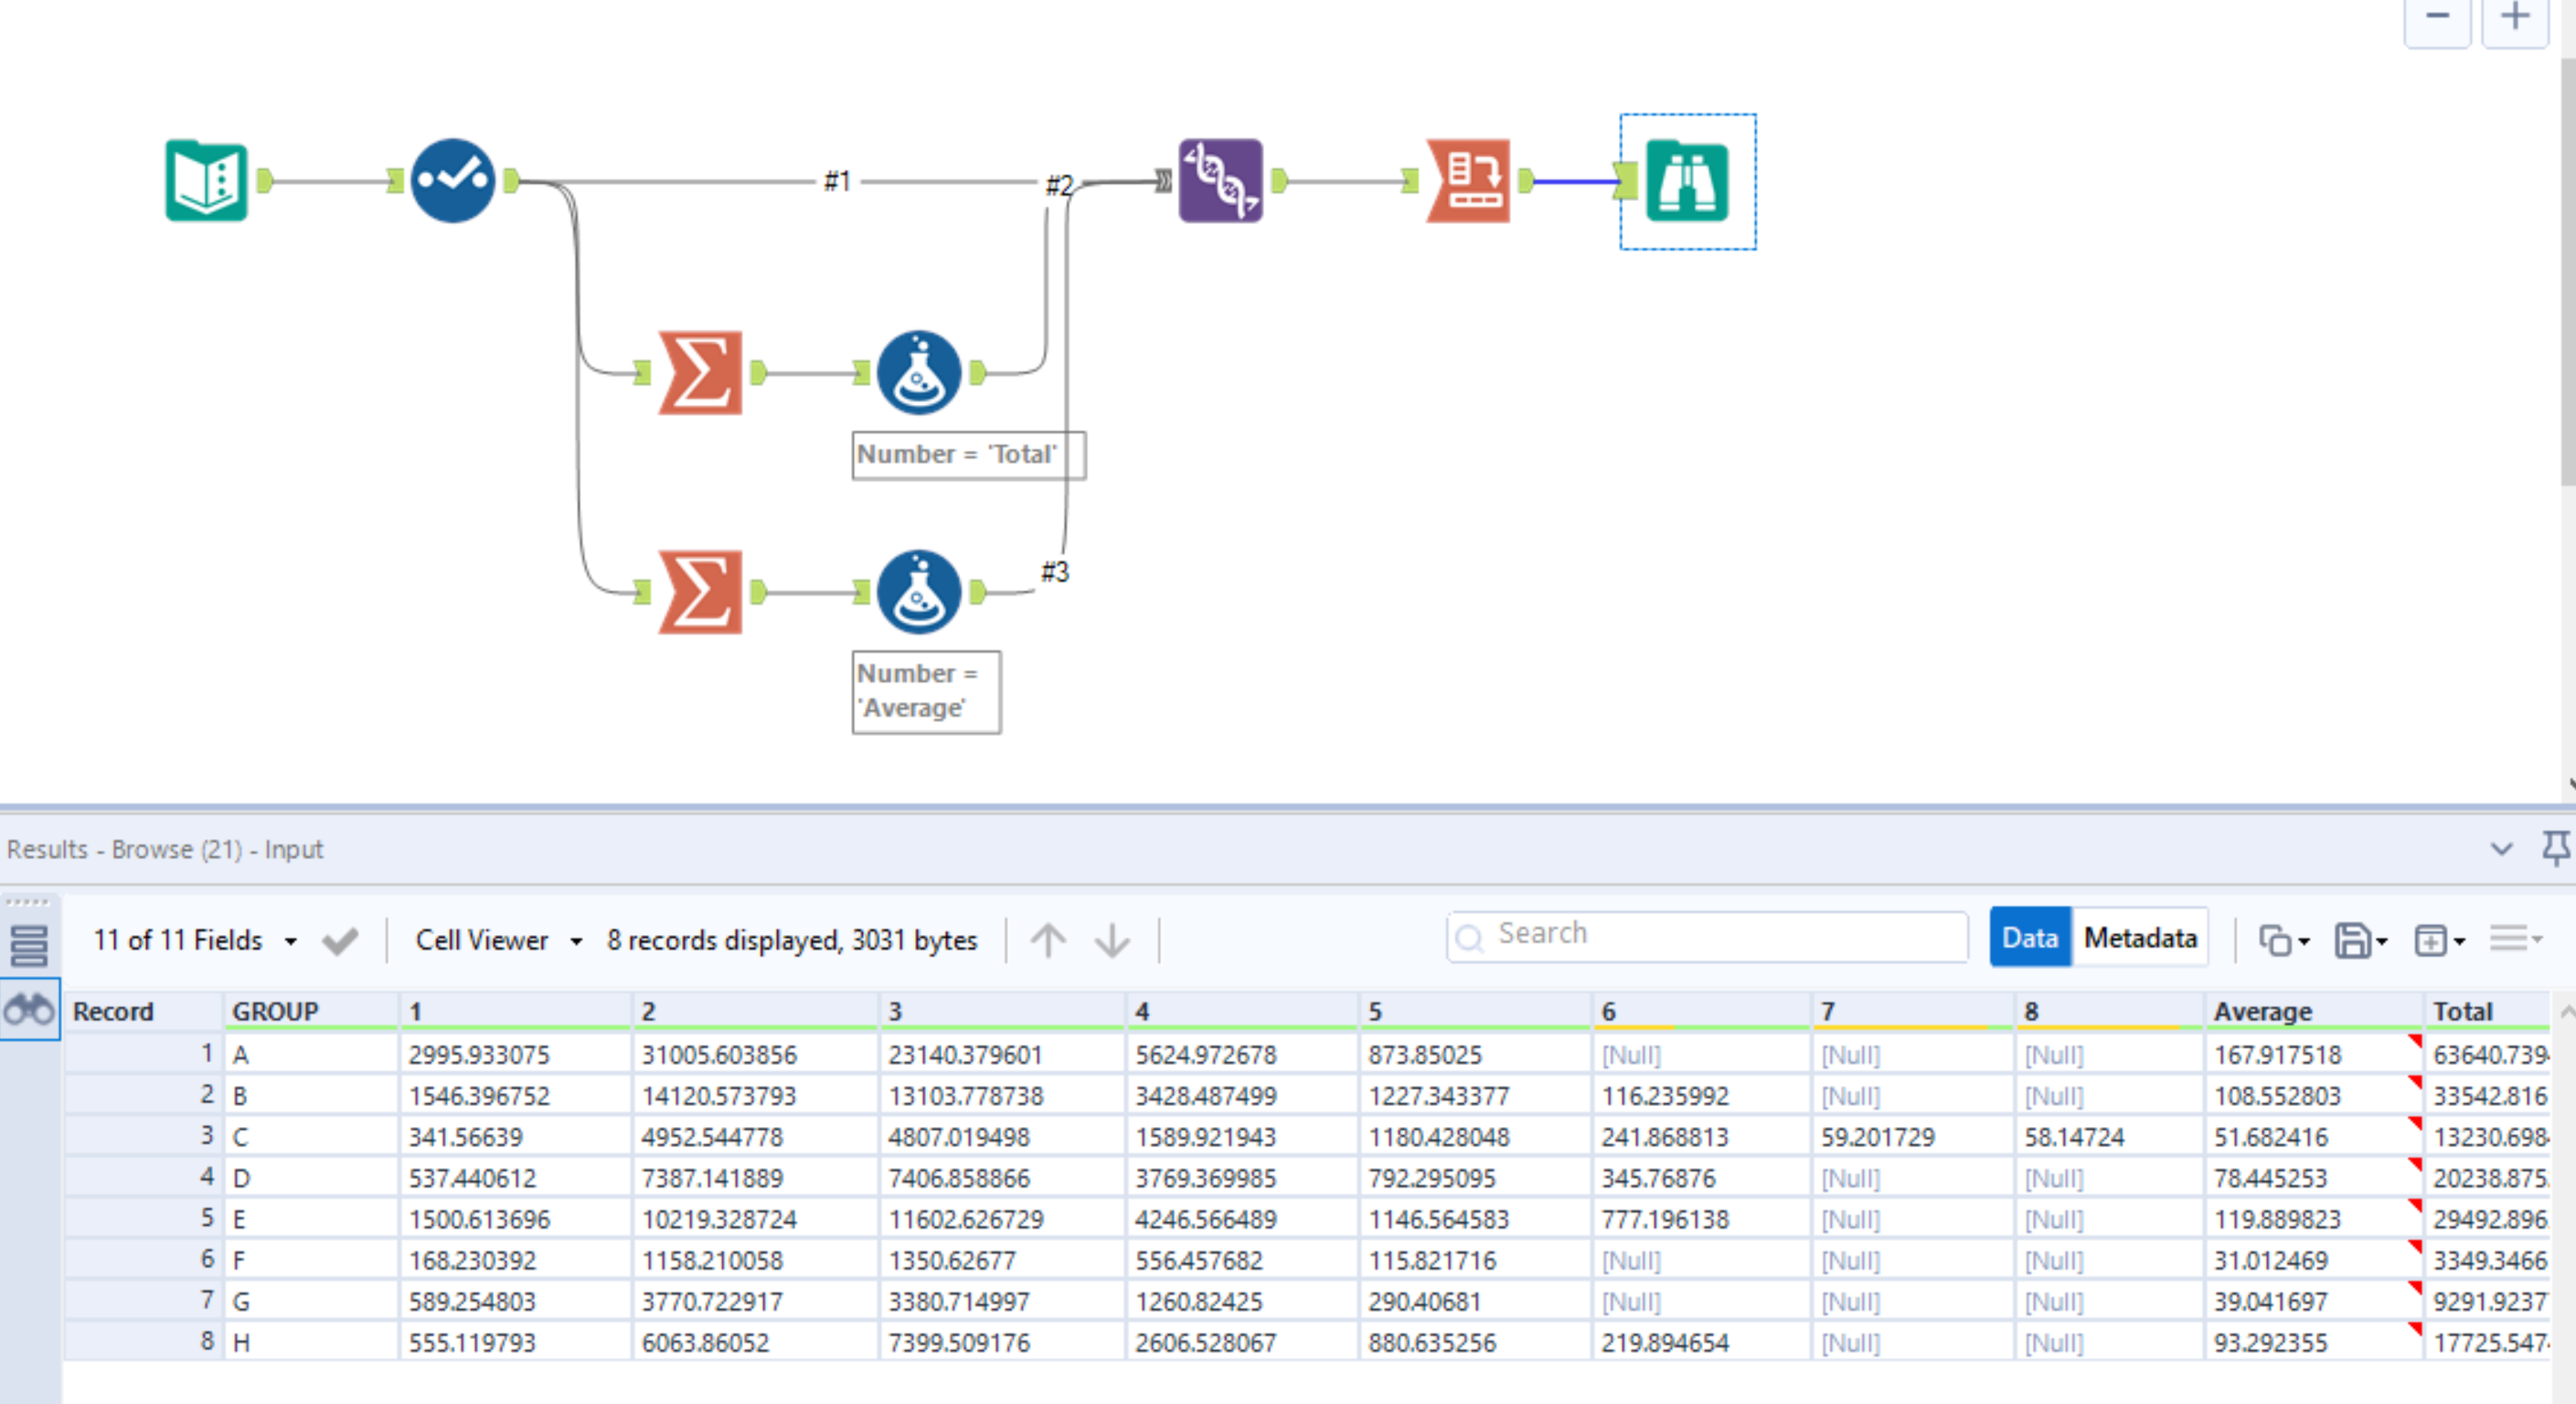
Task: Click the Select tool node
Action: pos(453,180)
